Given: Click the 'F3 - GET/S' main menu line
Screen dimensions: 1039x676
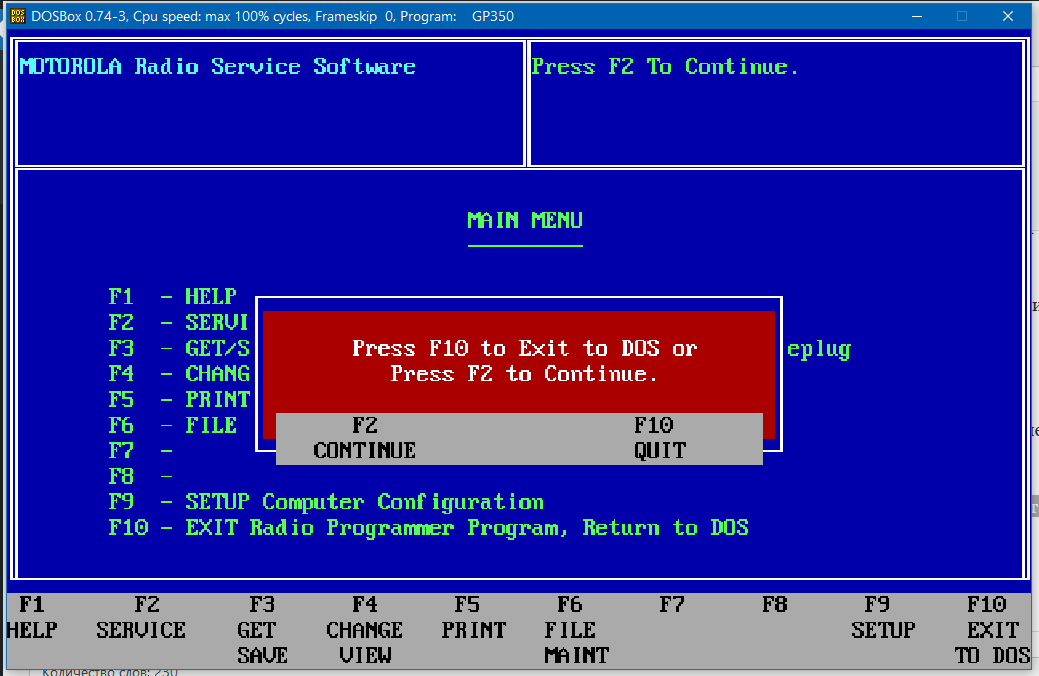Looking at the screenshot, I should (179, 348).
